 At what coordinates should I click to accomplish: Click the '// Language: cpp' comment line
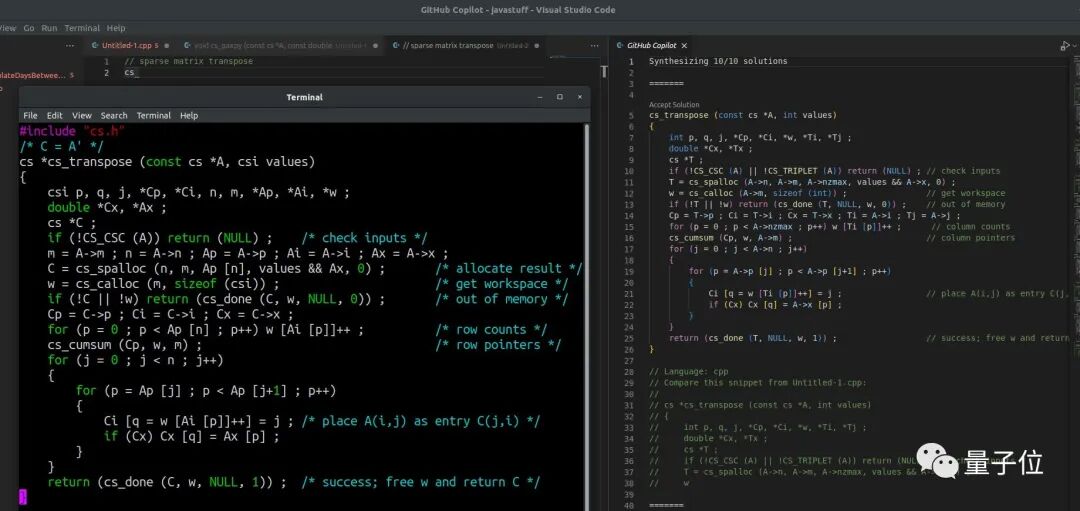tap(689, 372)
